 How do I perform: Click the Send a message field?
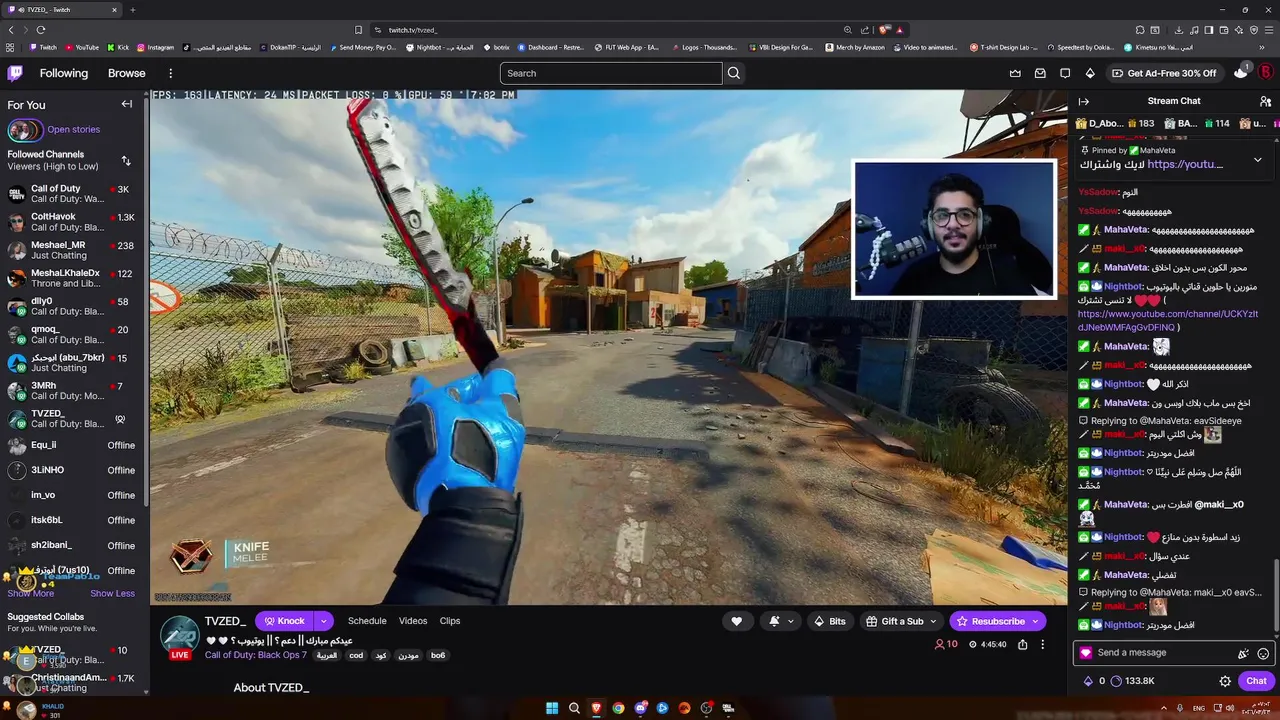pos(1164,653)
